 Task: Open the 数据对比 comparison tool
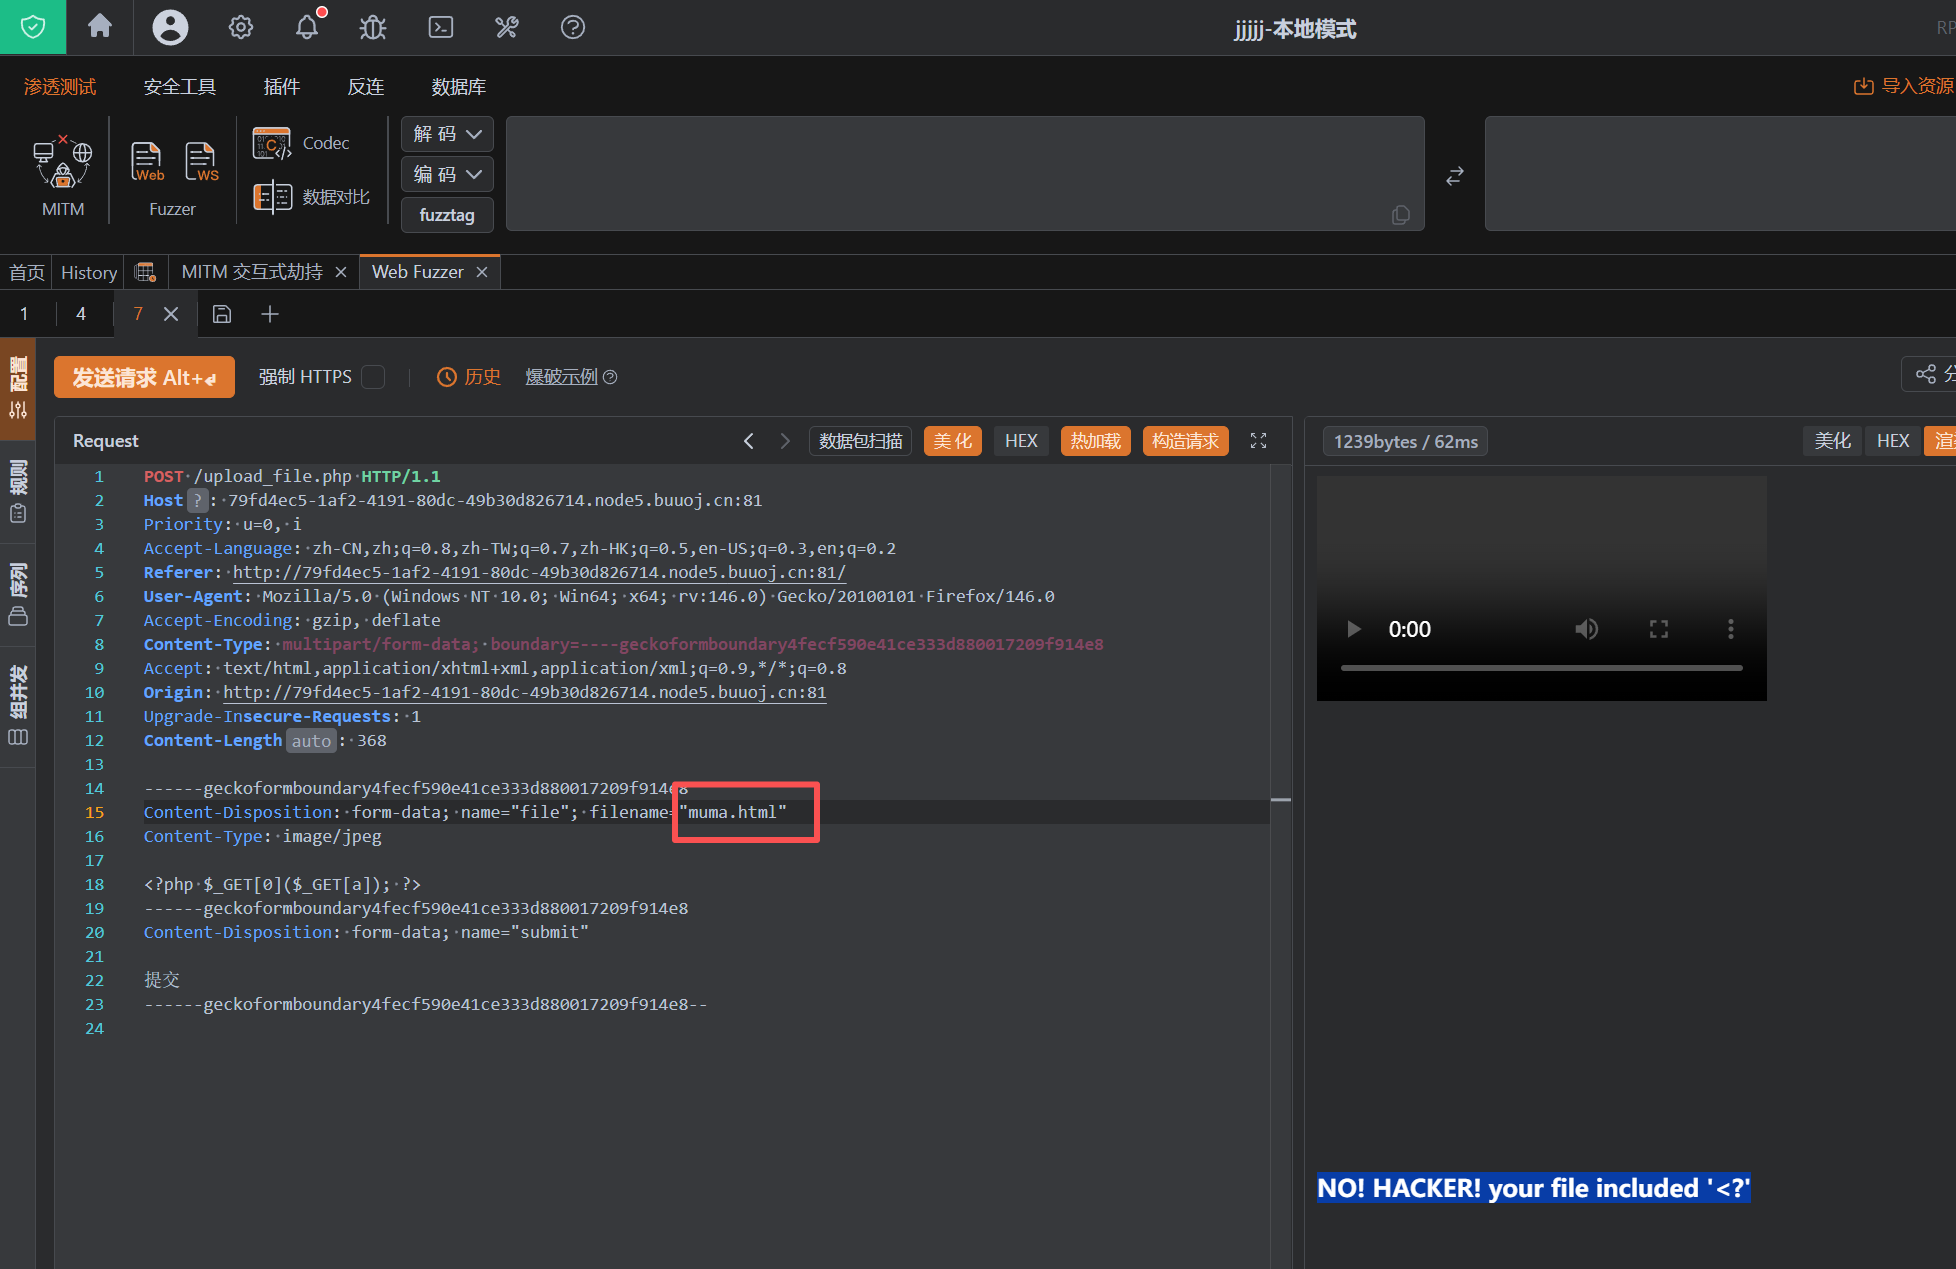coord(312,197)
